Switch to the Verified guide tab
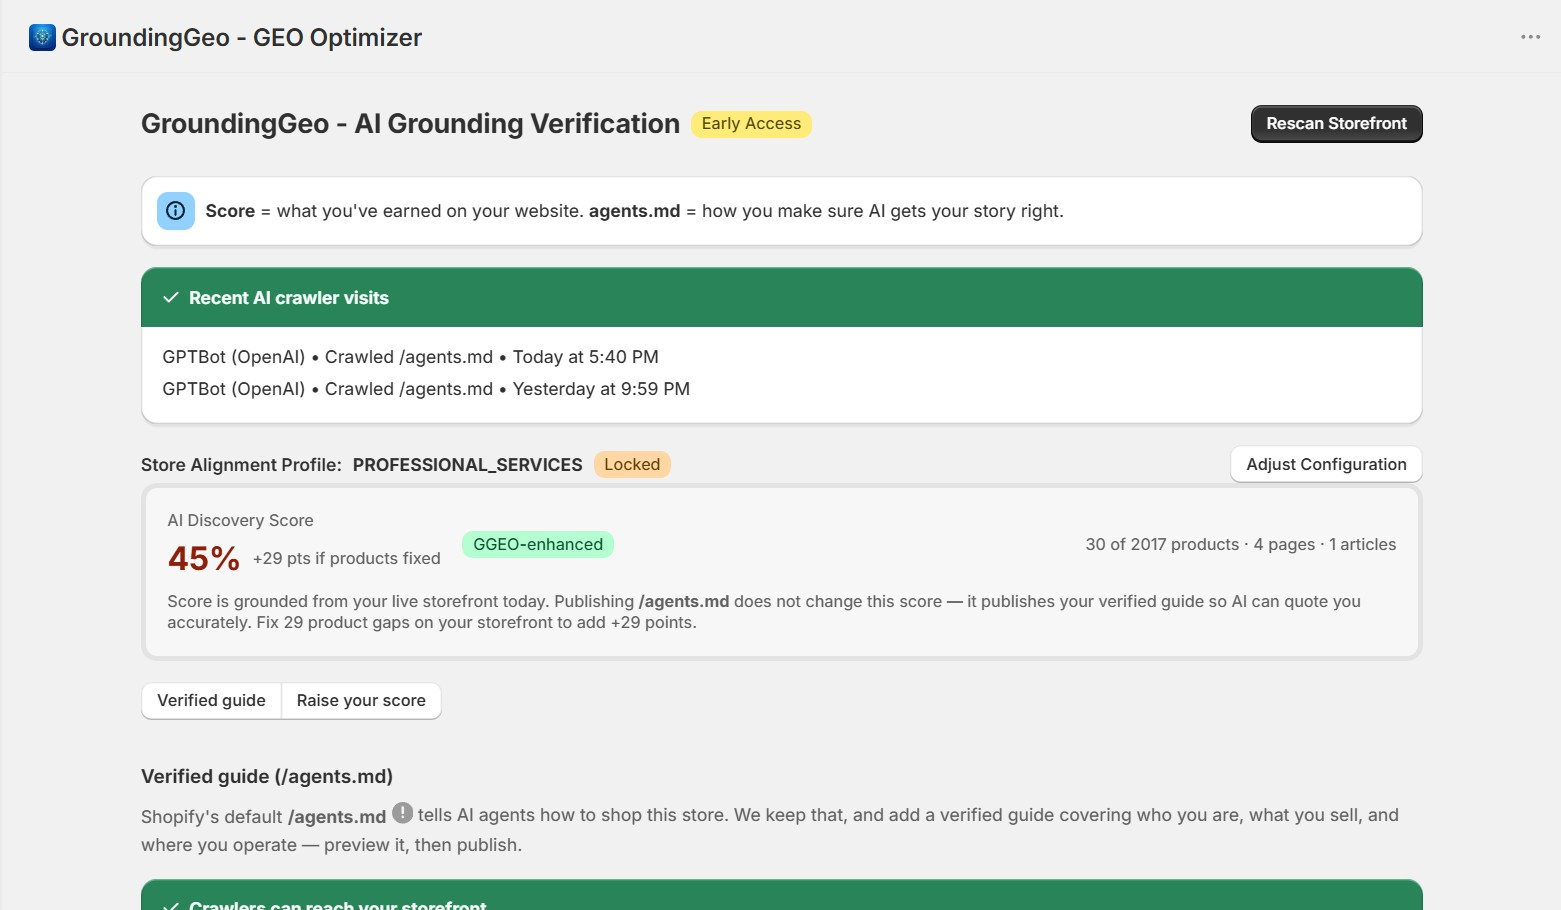Image resolution: width=1561 pixels, height=910 pixels. tap(212, 701)
